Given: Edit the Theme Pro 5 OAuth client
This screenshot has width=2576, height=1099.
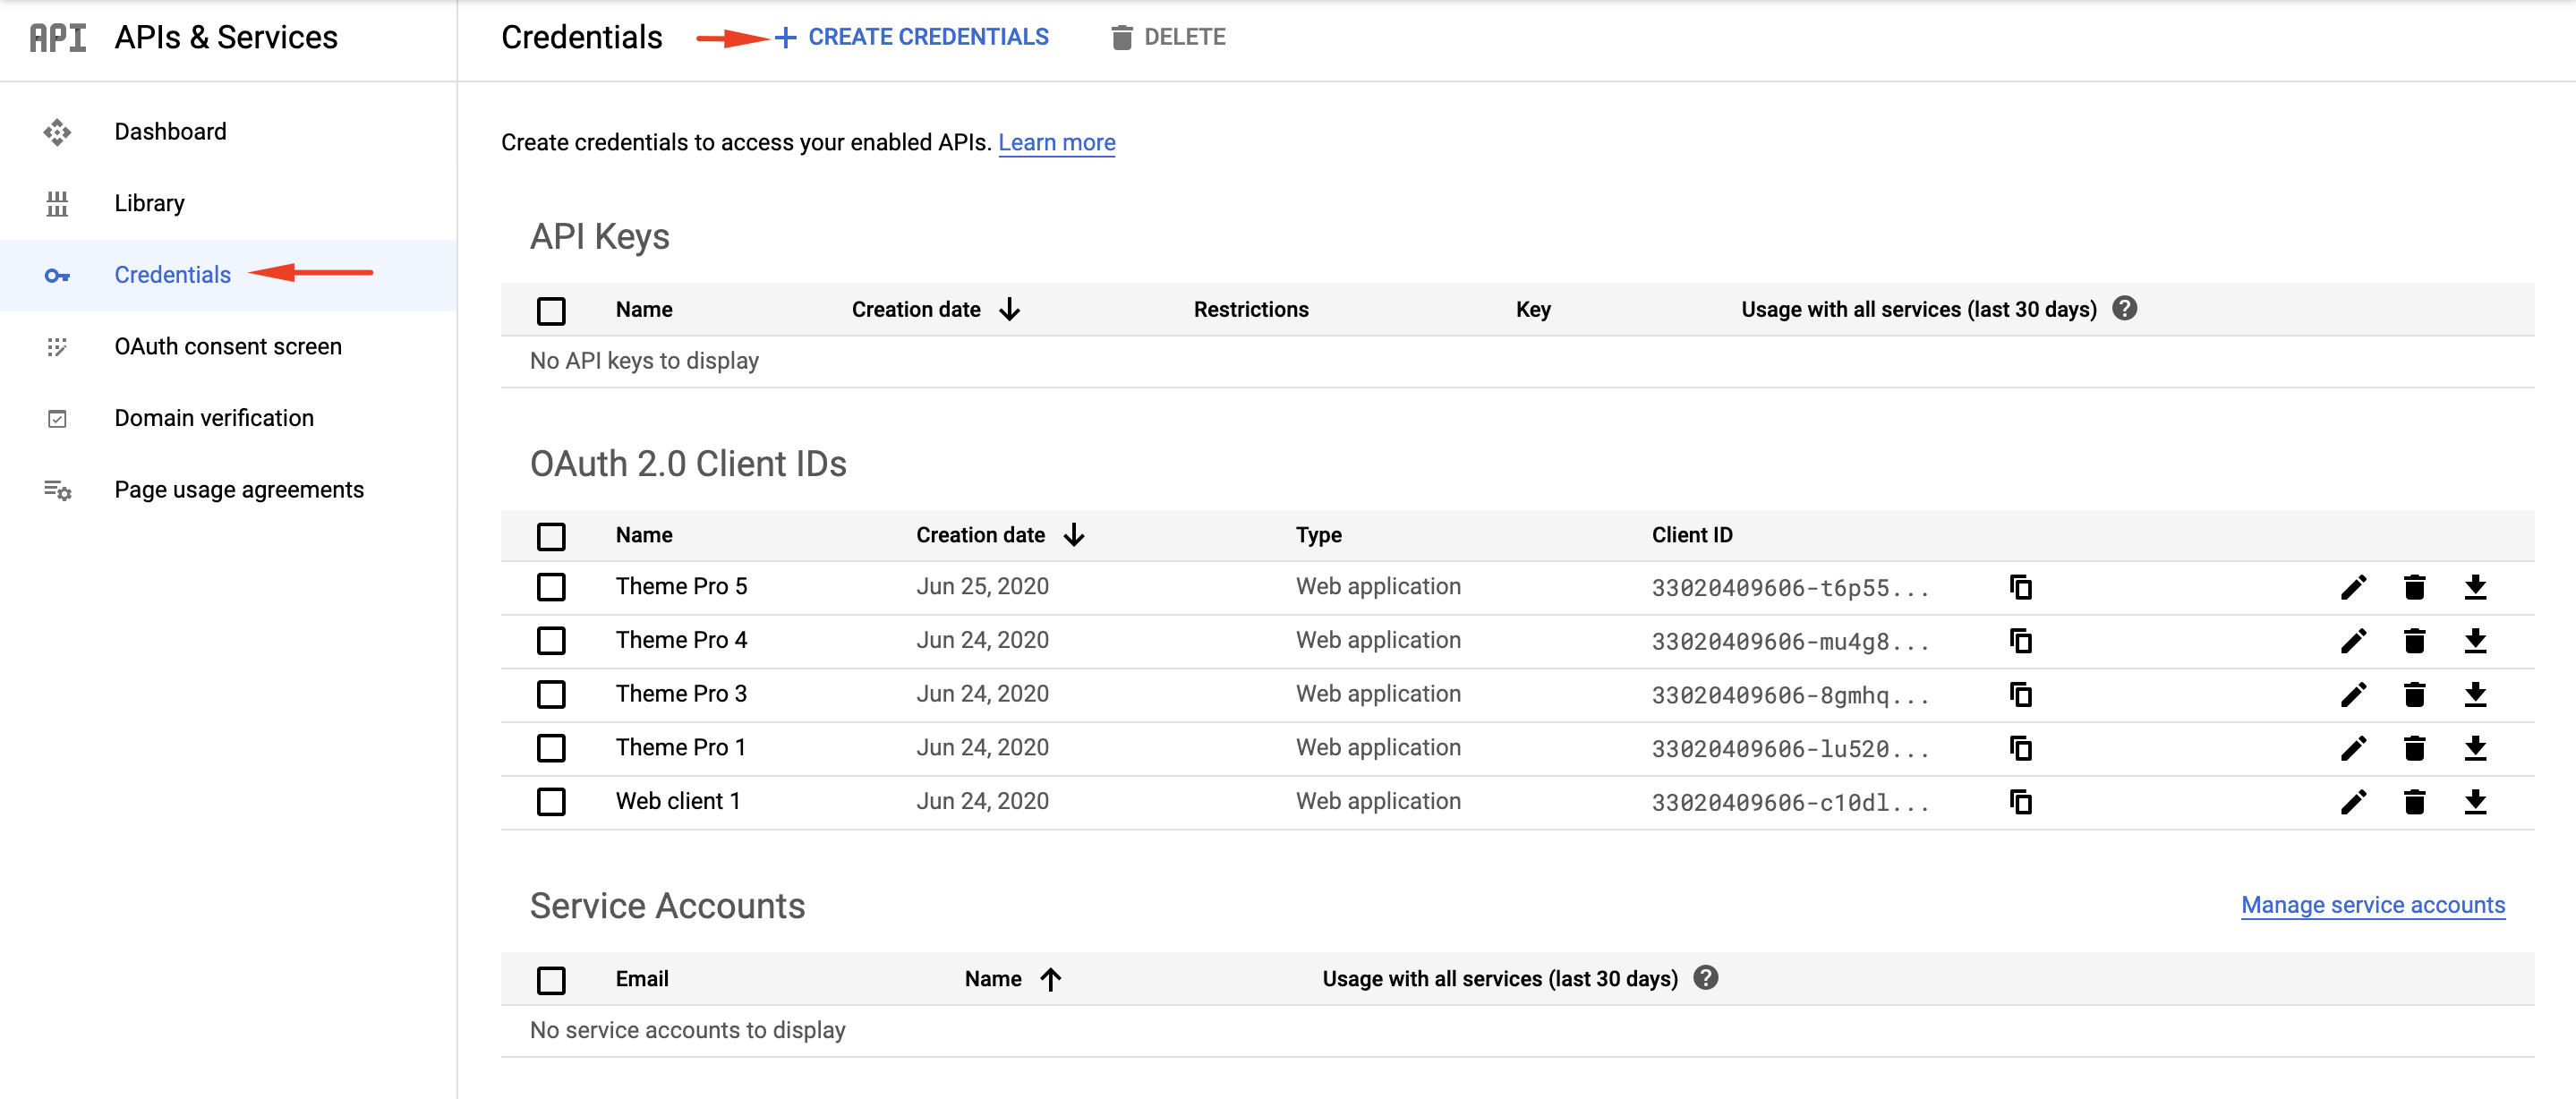Looking at the screenshot, I should 2353,587.
